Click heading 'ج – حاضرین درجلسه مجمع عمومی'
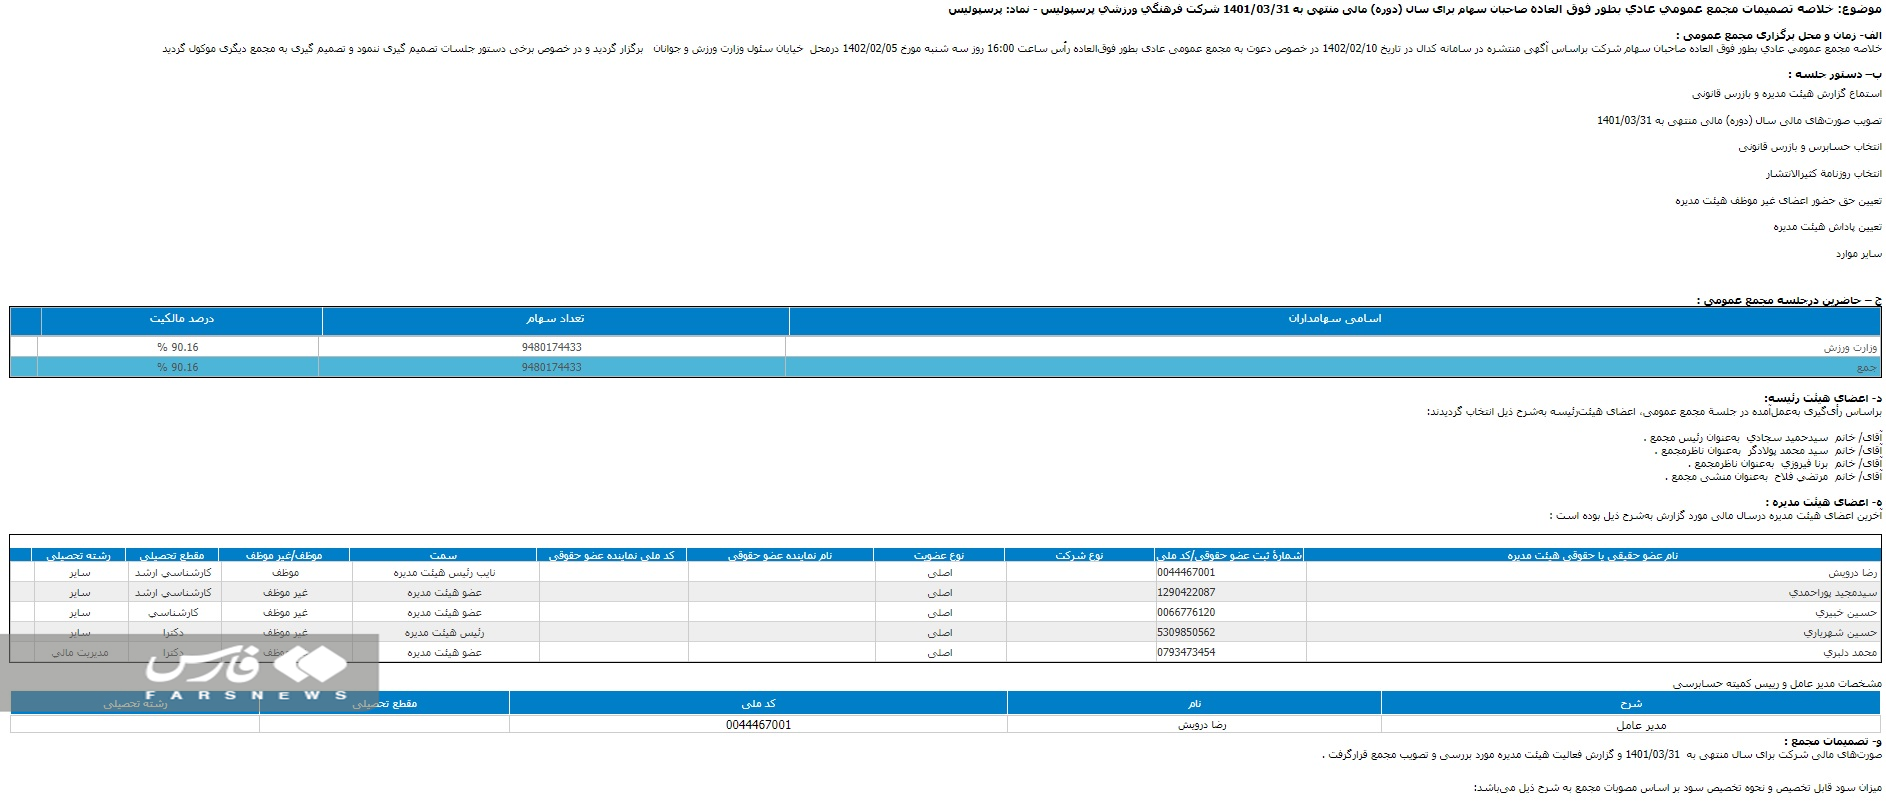Screen dimensions: 1886x801 [x=1788, y=300]
